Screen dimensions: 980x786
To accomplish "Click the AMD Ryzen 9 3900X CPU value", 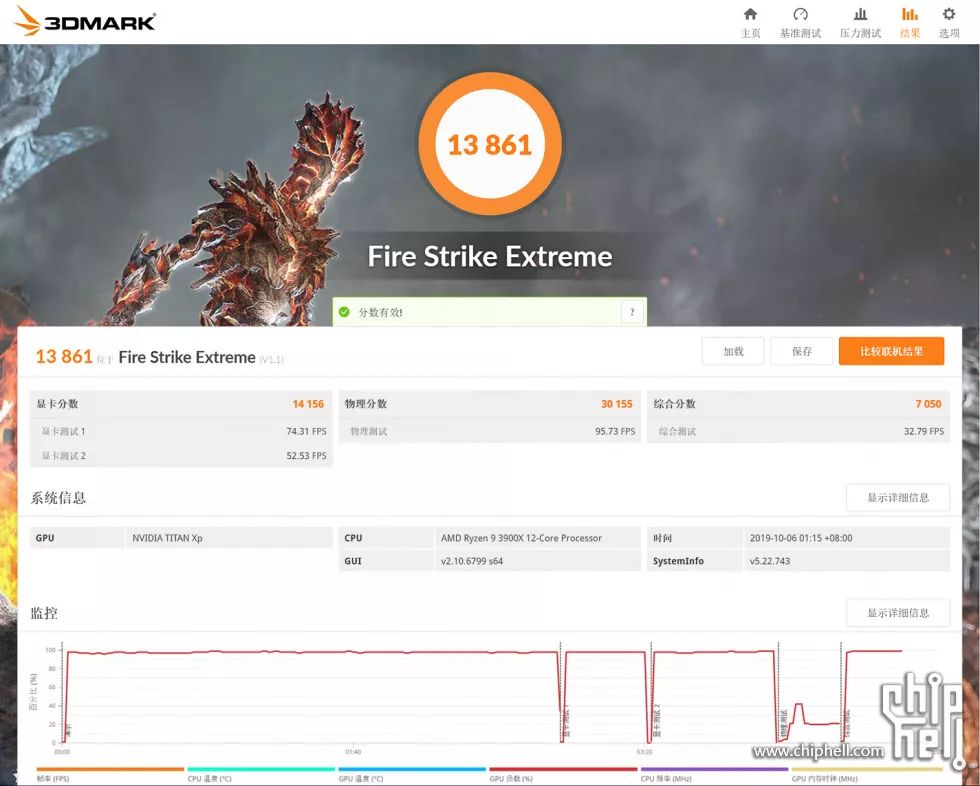I will coord(521,538).
